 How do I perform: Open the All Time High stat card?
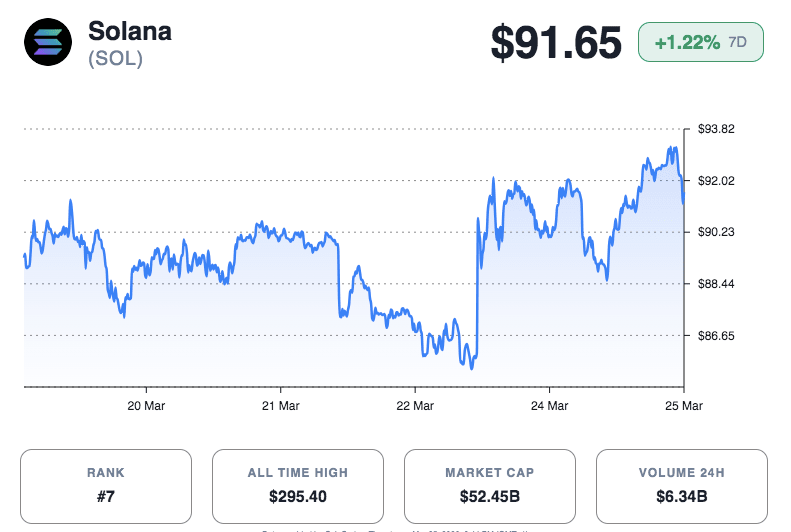pos(297,485)
